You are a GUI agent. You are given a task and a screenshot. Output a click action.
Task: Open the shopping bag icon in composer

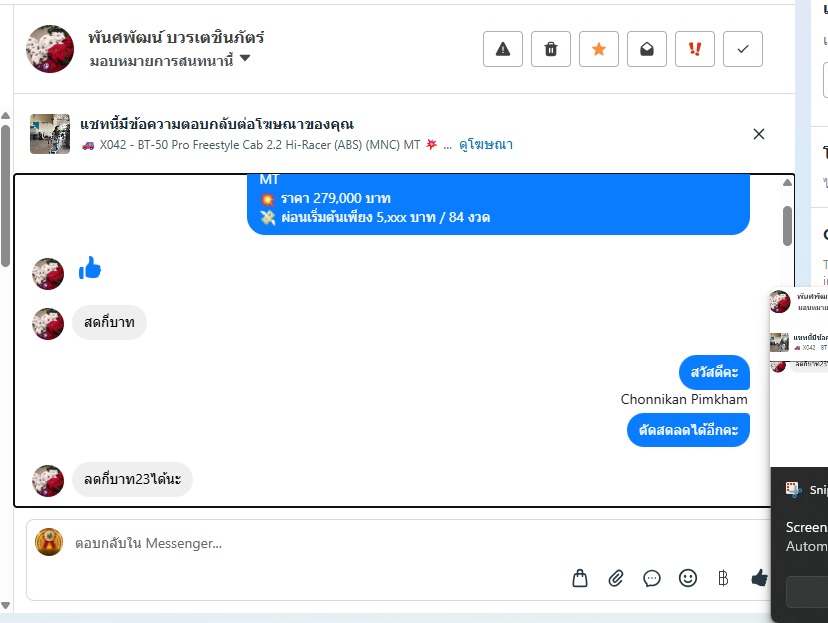[580, 578]
